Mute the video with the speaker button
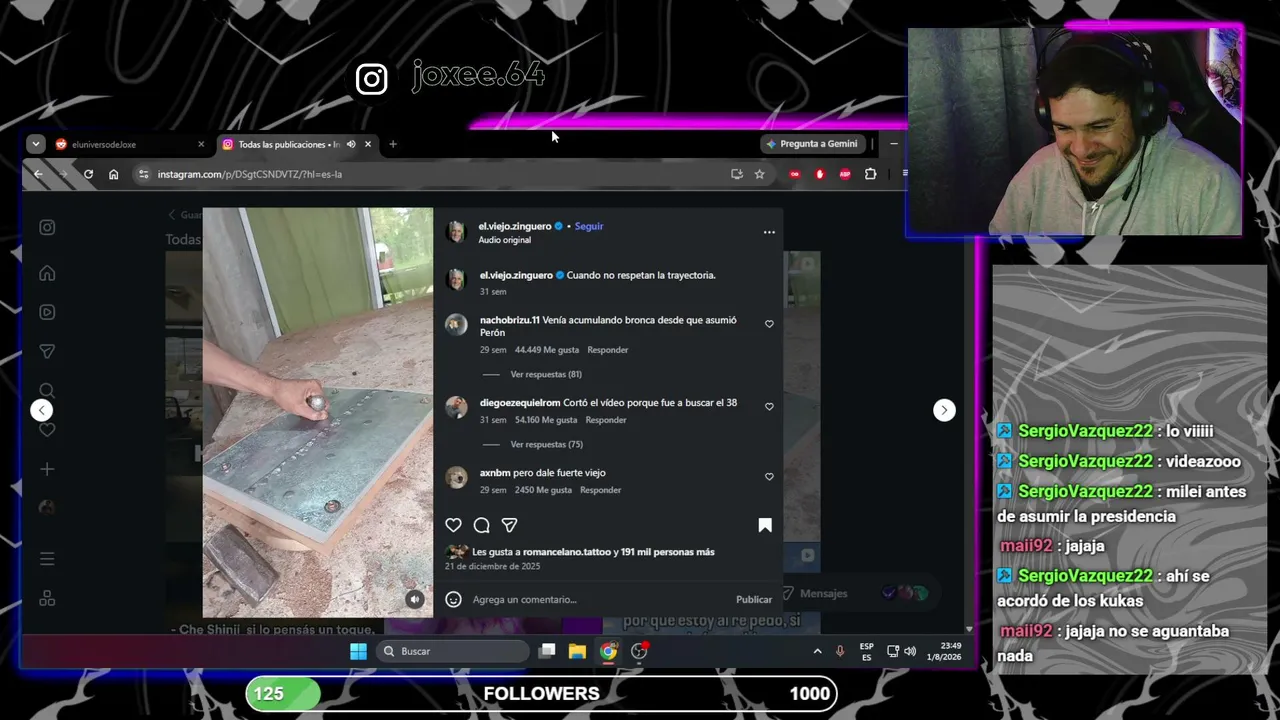 click(x=415, y=599)
